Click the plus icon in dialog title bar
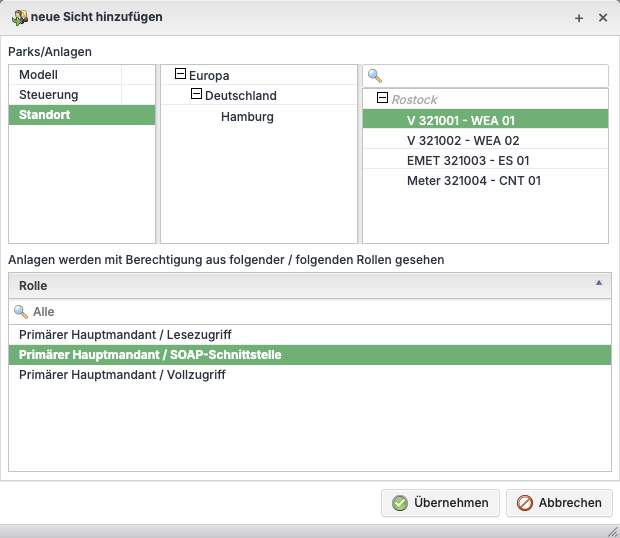The width and height of the screenshot is (620, 538). click(579, 18)
